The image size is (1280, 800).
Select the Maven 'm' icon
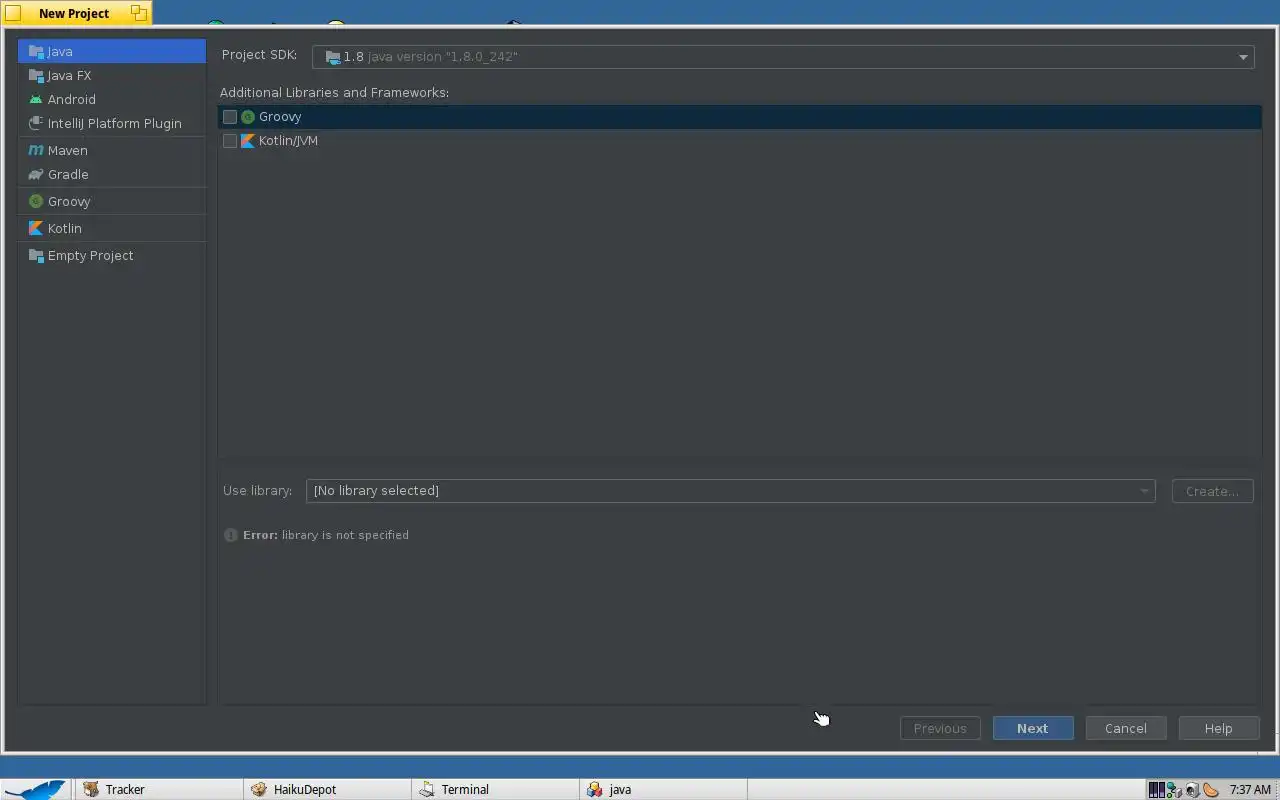pos(36,150)
